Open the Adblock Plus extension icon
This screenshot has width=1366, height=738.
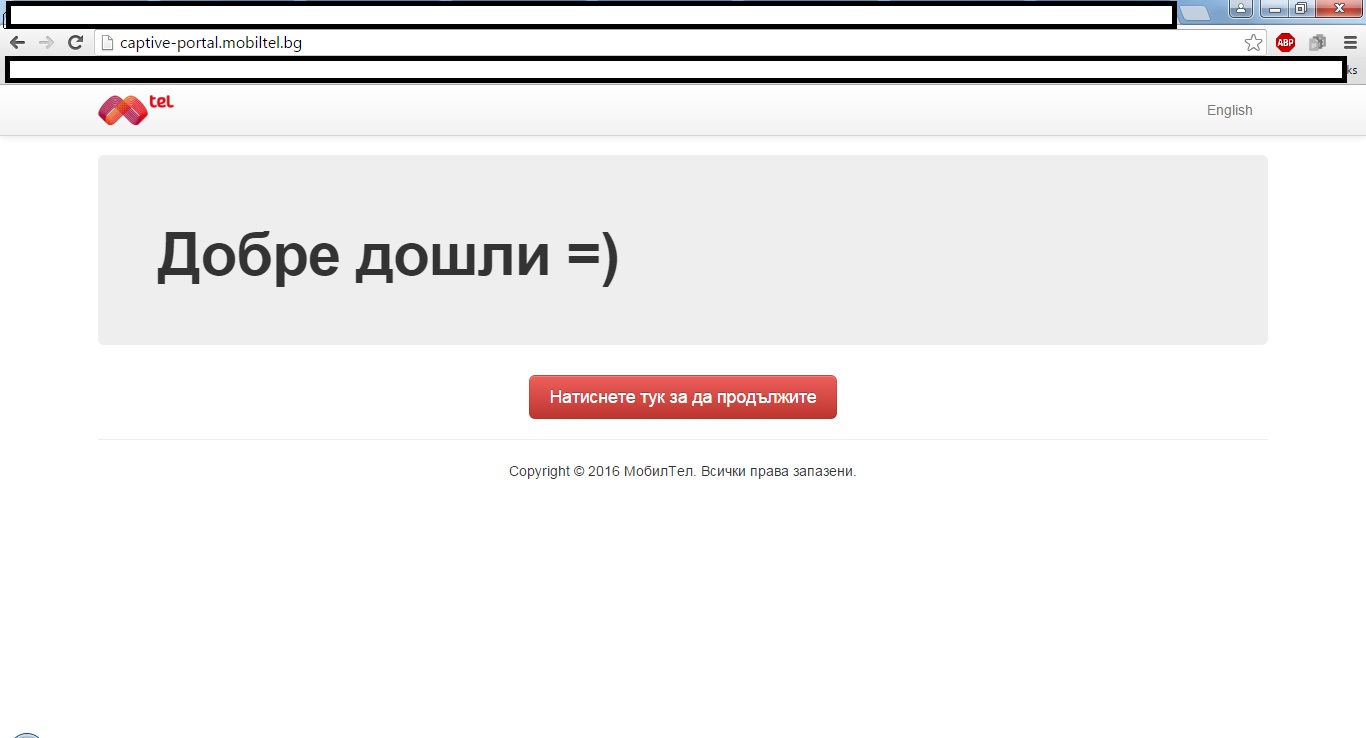[x=1285, y=43]
